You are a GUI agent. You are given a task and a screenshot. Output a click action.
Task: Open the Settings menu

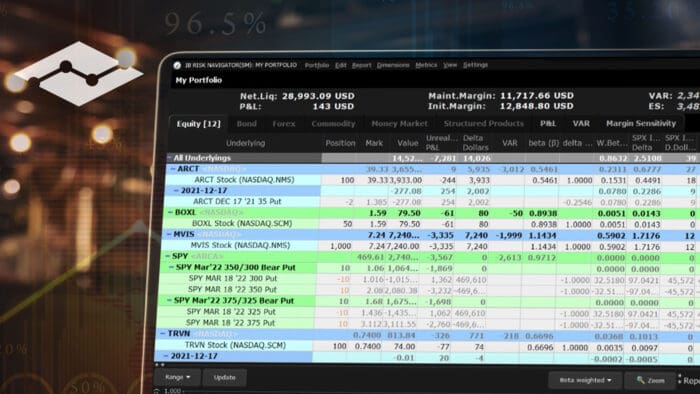[475, 65]
